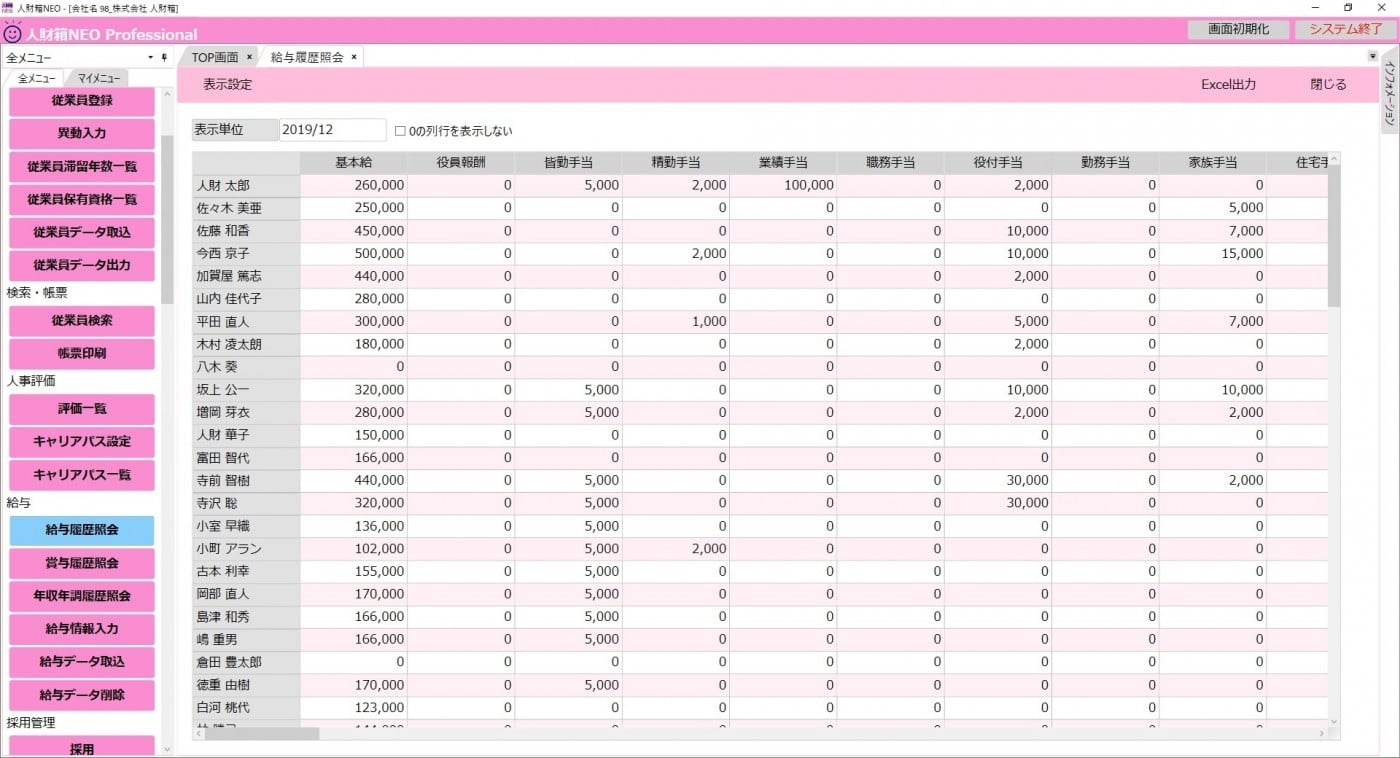Select the 人財 太郎 row header
1400x758 pixels.
click(x=246, y=185)
